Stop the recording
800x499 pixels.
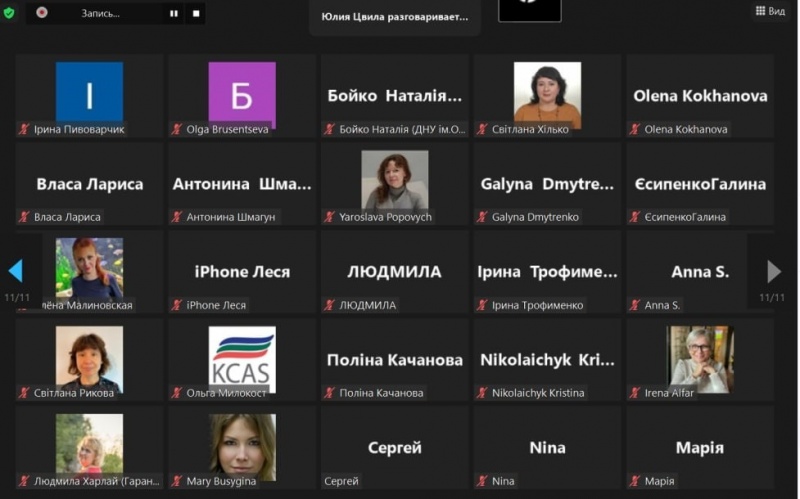196,13
